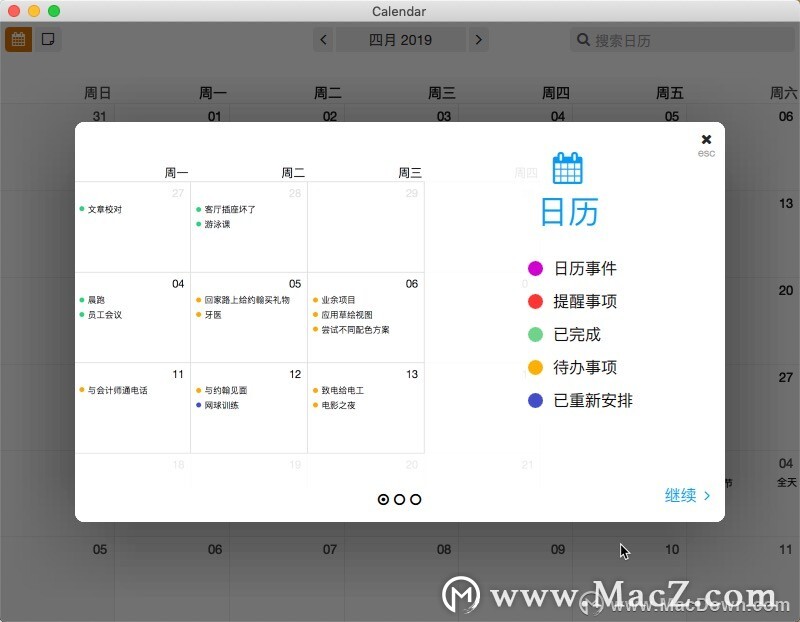Click the 周一 header in the dialog preview
Screen dimensions: 800x622
[176, 173]
